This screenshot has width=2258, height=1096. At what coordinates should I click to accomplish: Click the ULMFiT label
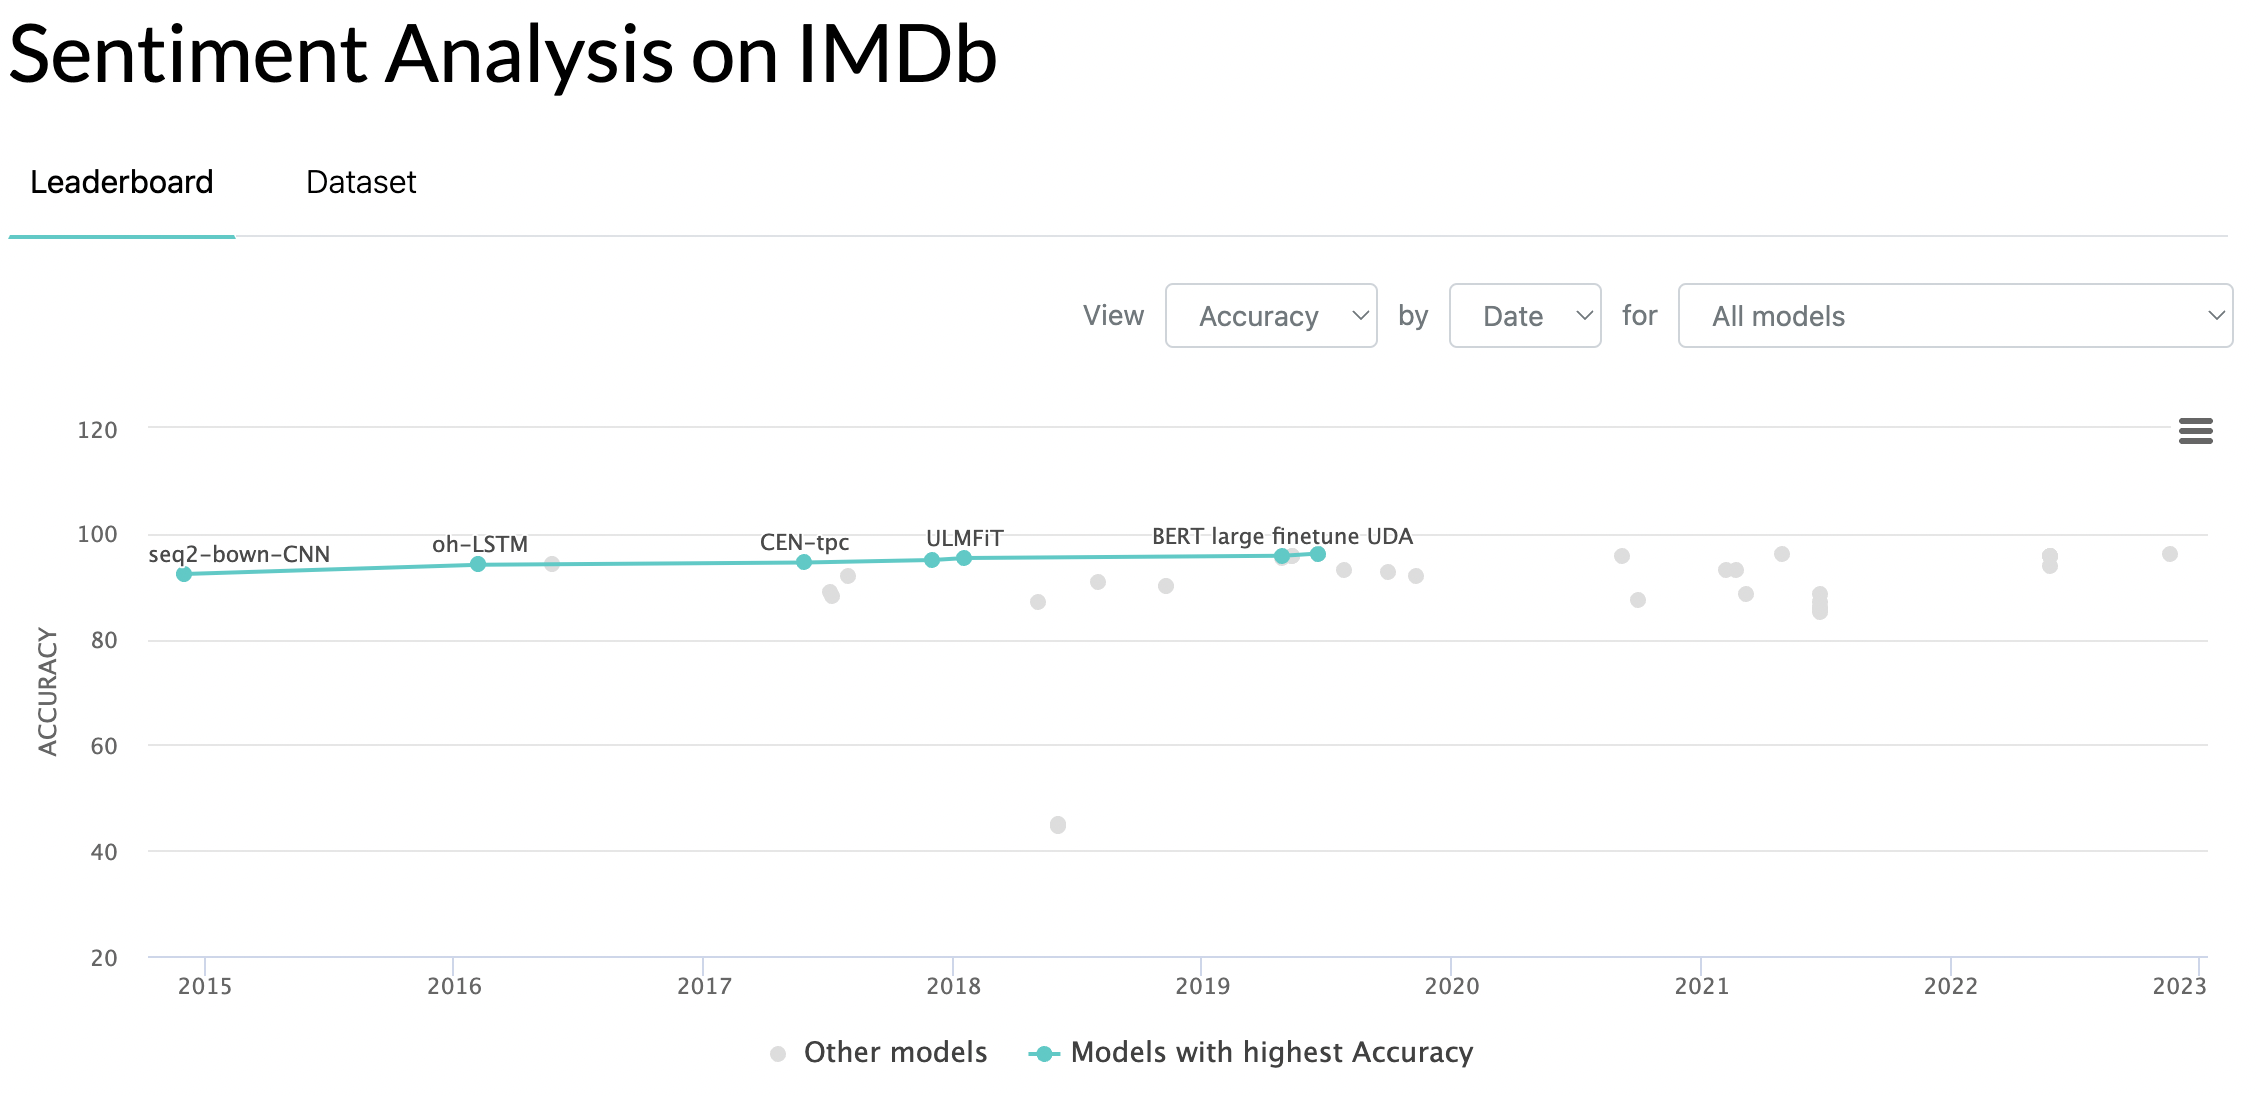(x=964, y=538)
